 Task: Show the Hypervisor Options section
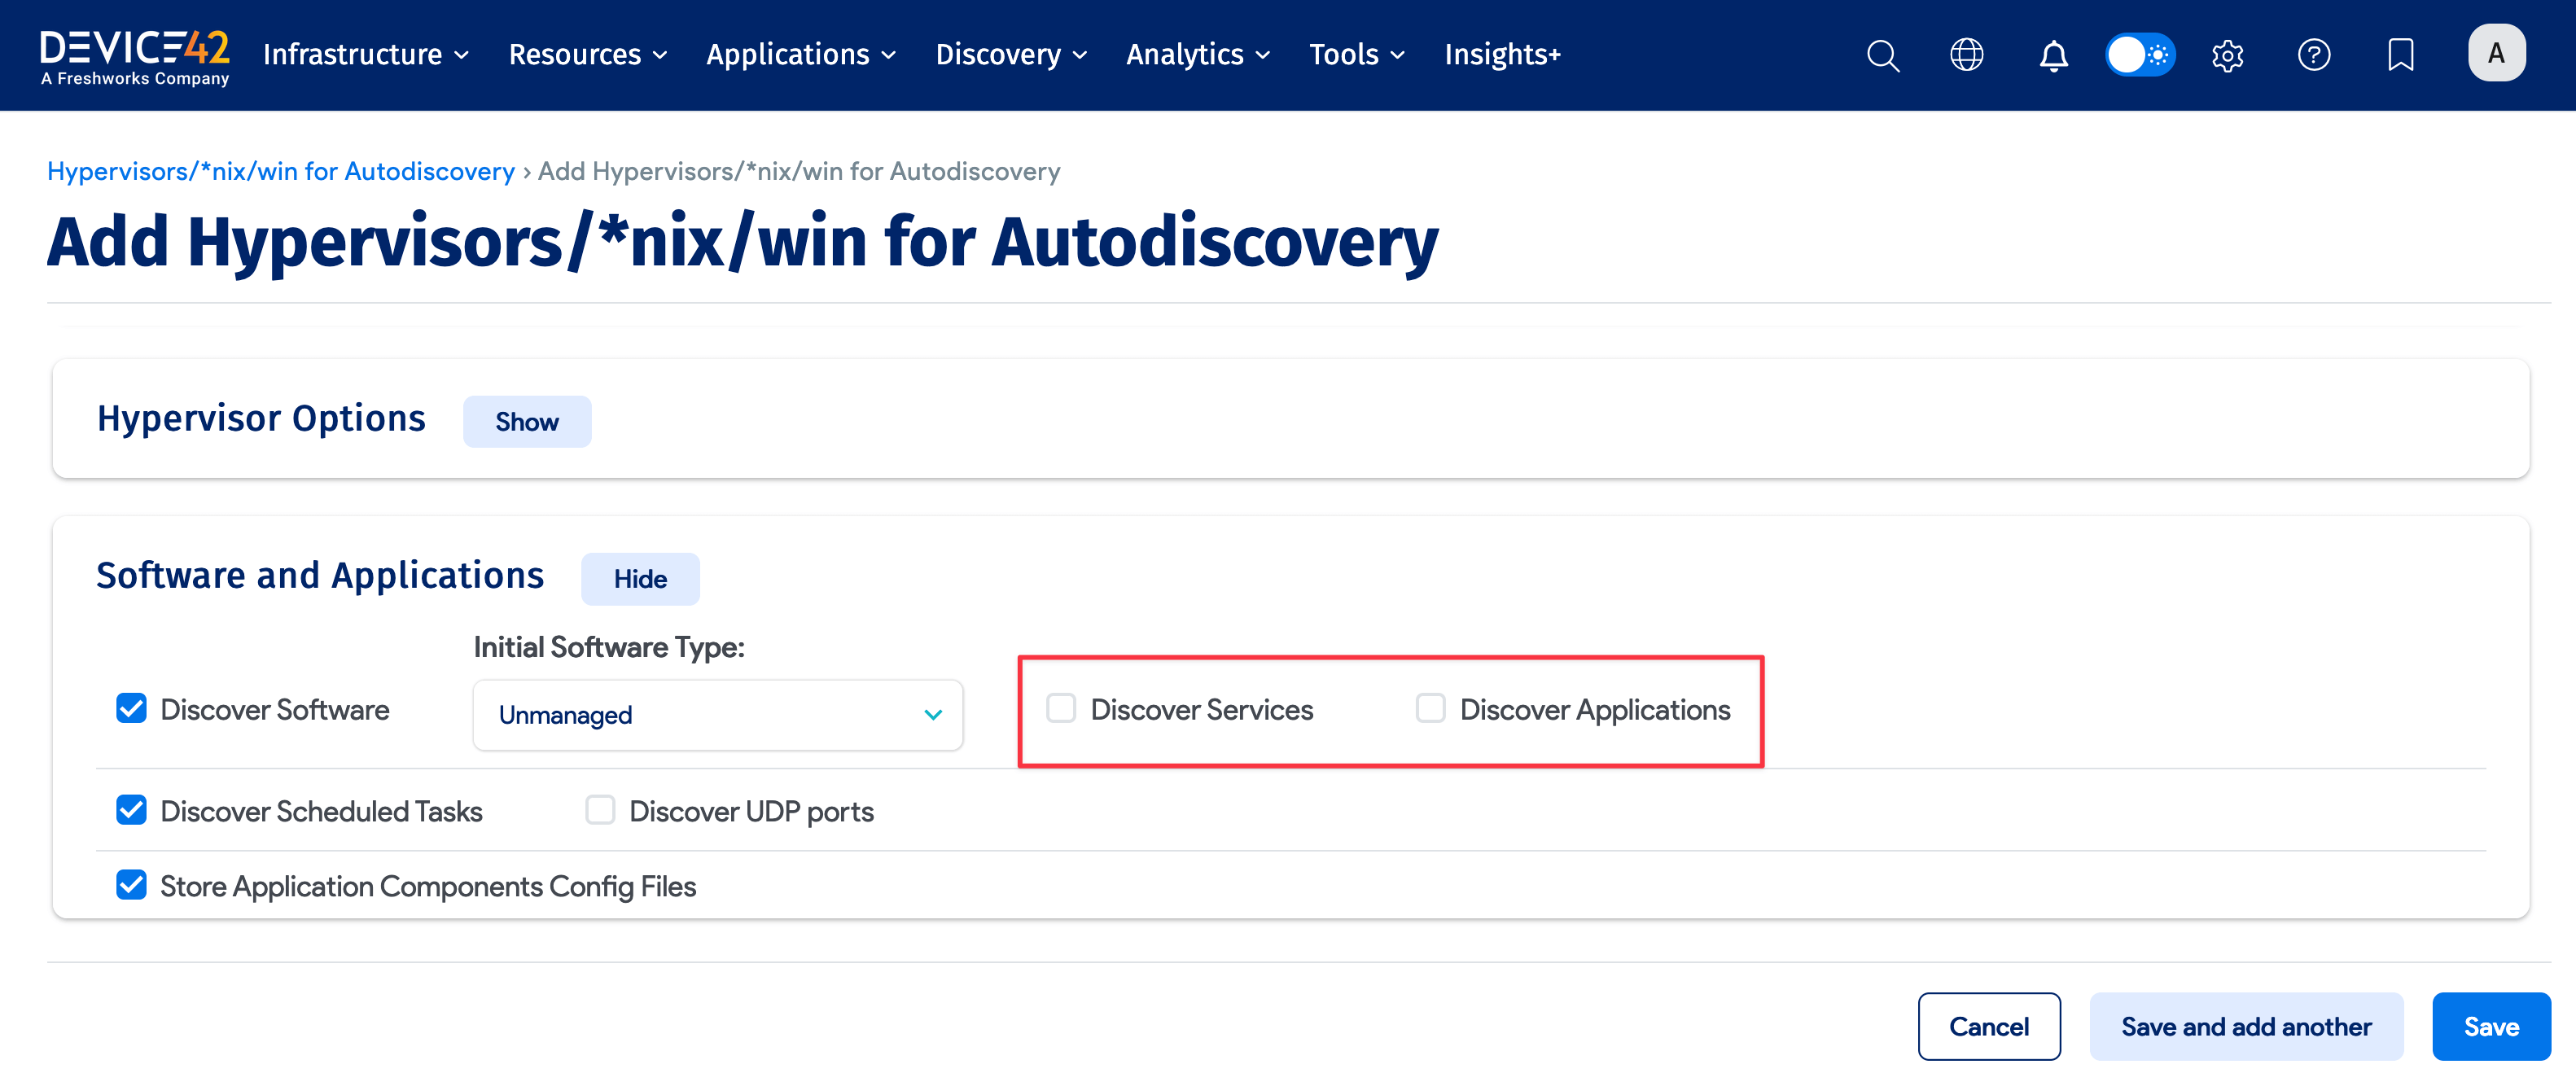[527, 421]
